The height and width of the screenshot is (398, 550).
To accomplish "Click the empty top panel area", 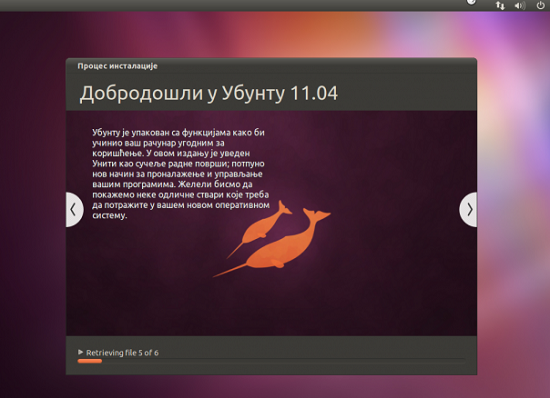I will 228,5.
